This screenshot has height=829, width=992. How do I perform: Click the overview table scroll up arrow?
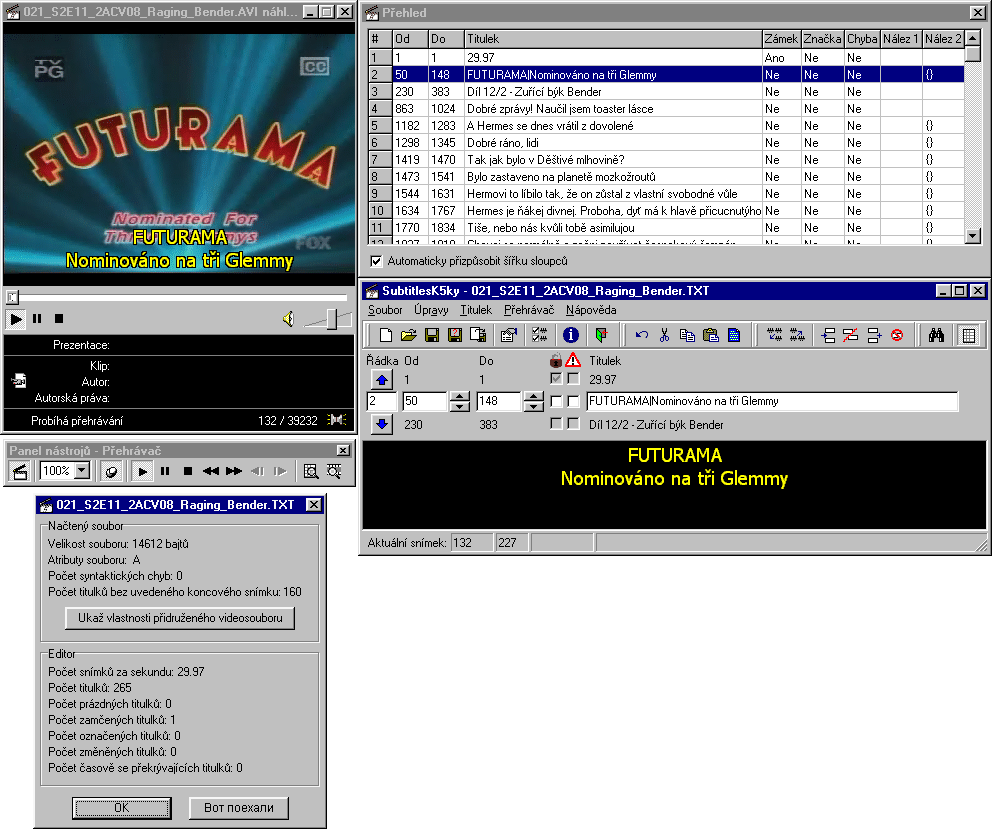pos(973,38)
